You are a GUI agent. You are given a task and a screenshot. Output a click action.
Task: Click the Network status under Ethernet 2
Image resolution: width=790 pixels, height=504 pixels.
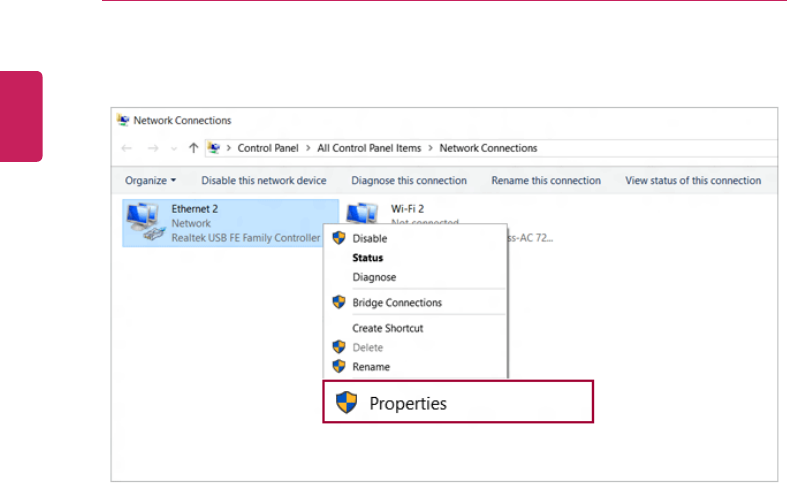[x=191, y=223]
